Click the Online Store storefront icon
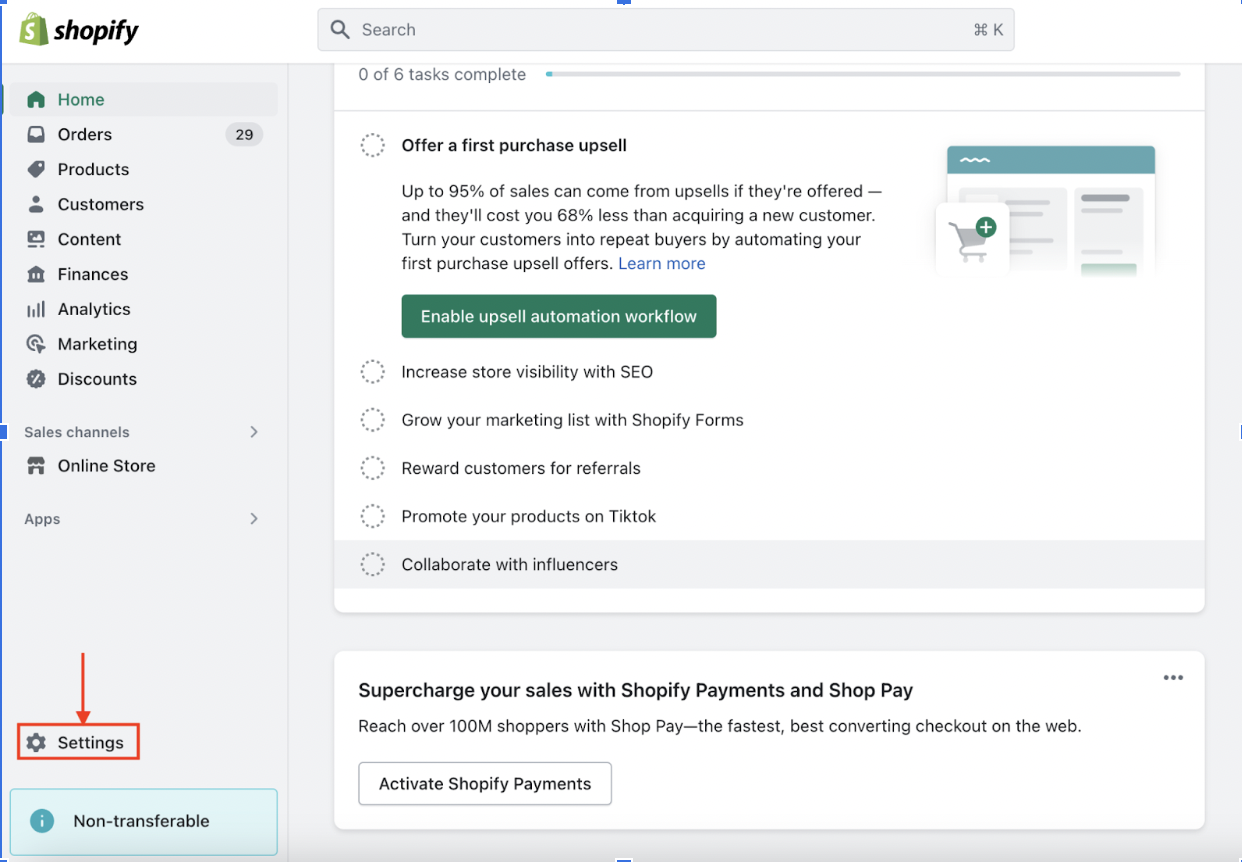1242x862 pixels. pyautogui.click(x=36, y=466)
